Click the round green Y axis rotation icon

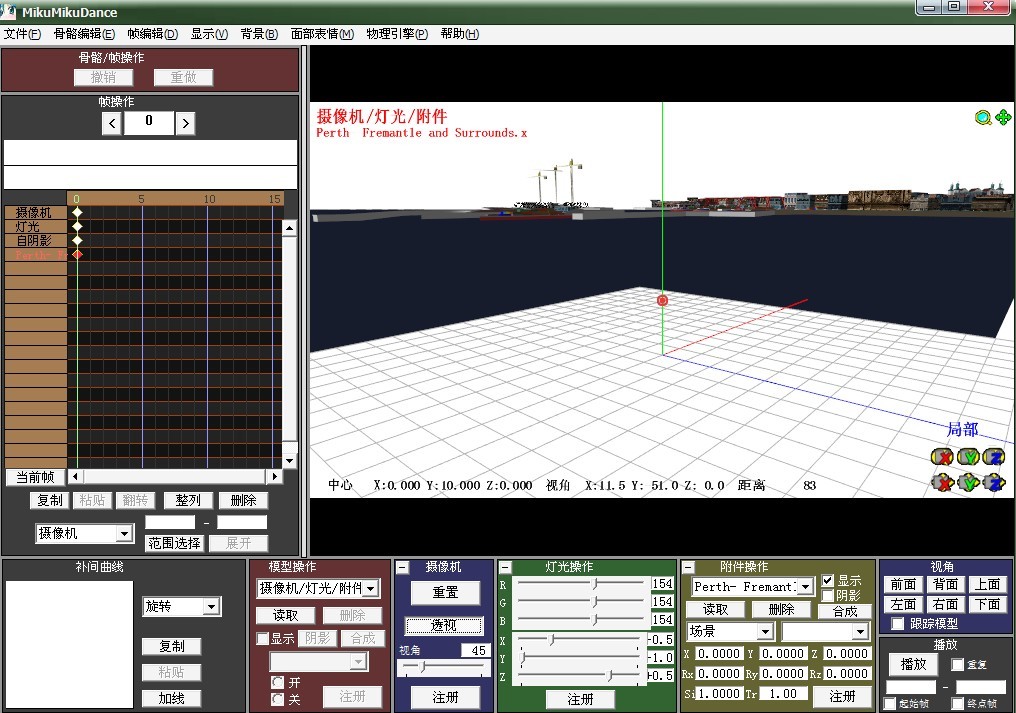tap(968, 457)
